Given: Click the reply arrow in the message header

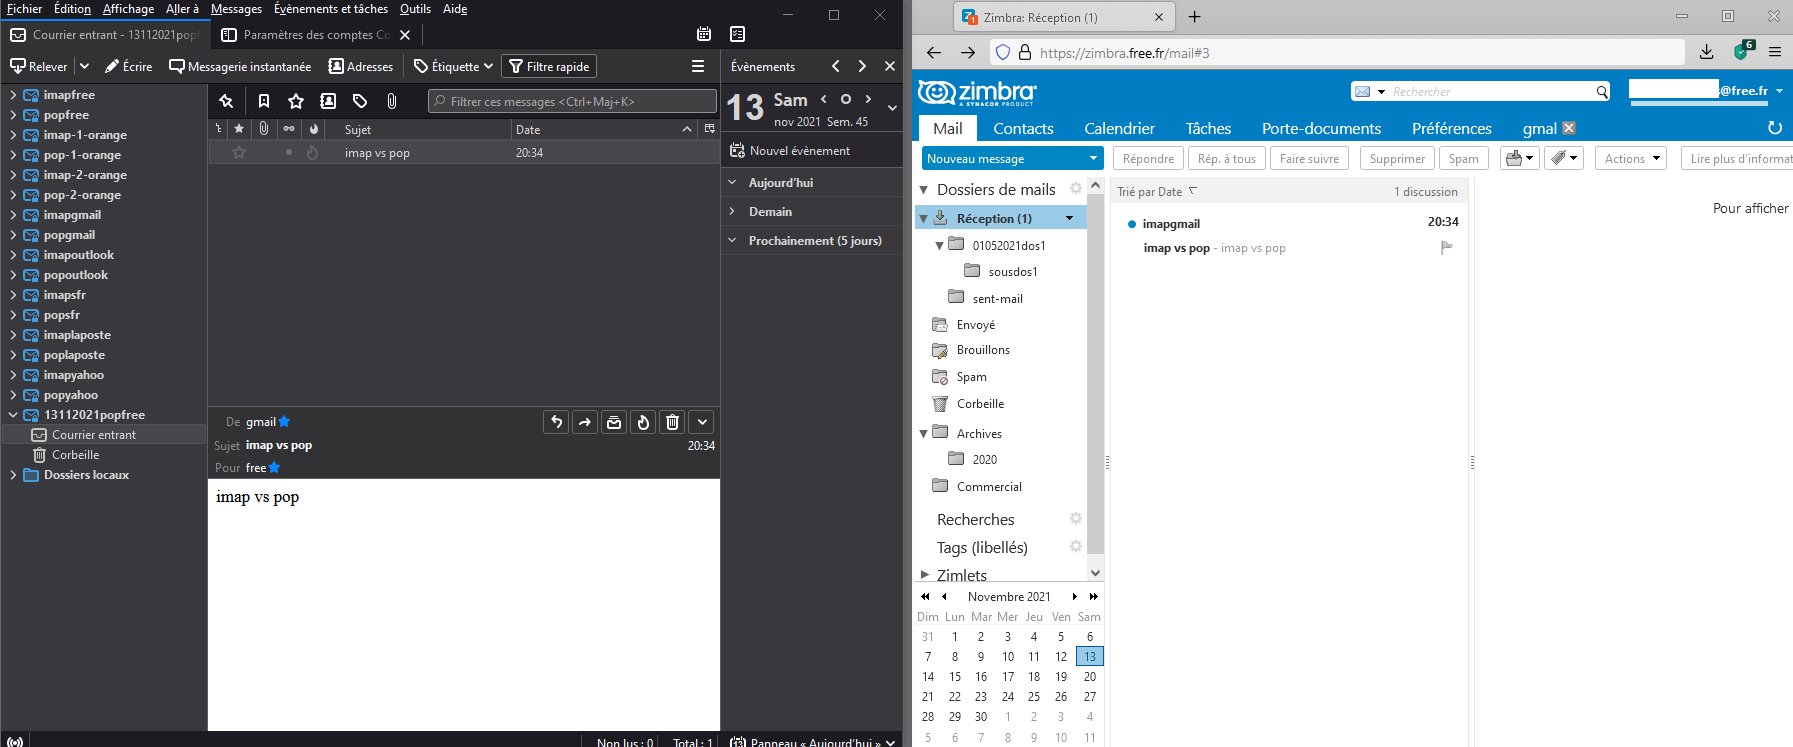Looking at the screenshot, I should coord(557,422).
